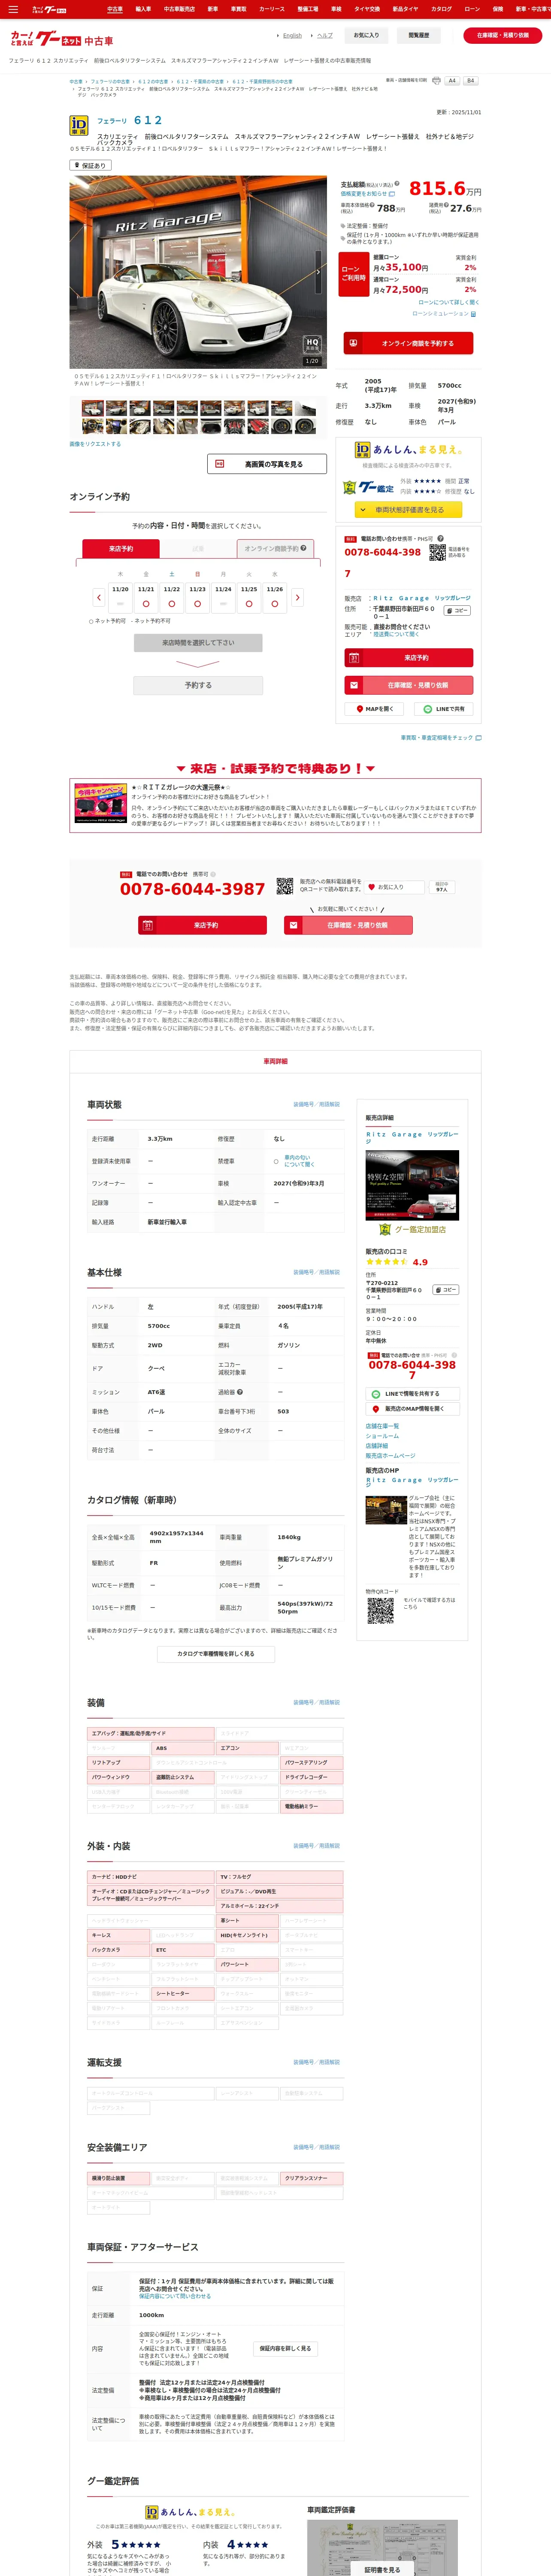
Task: Open 来店時間を選択して下さい time selector
Action: click(x=198, y=643)
